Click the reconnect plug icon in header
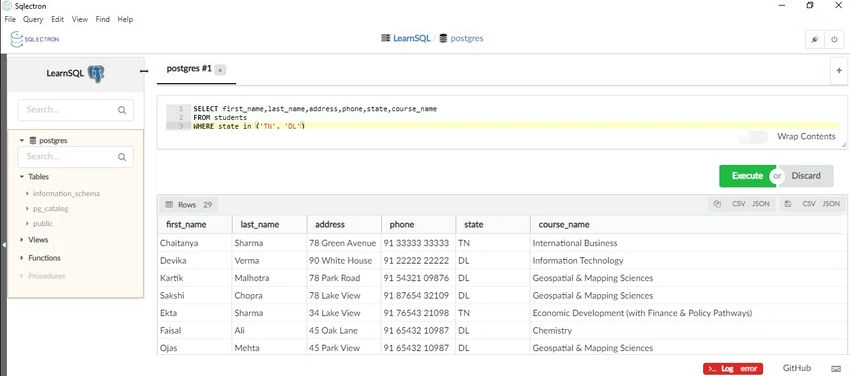 click(x=815, y=40)
